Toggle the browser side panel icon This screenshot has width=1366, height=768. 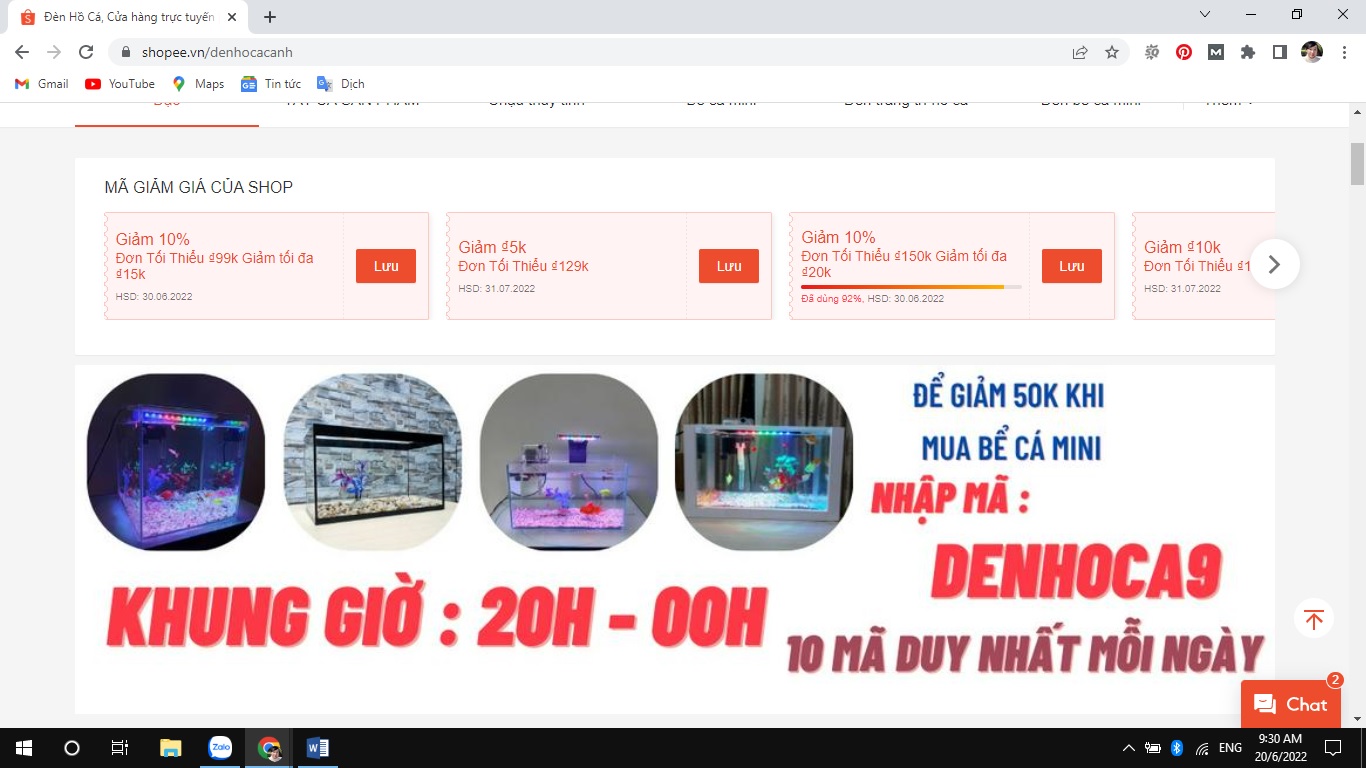click(x=1280, y=53)
